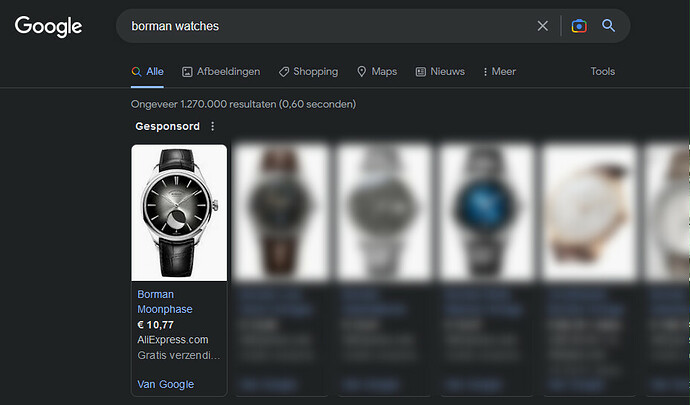
Task: Click the AliExpress.com seller name
Action: click(x=172, y=340)
